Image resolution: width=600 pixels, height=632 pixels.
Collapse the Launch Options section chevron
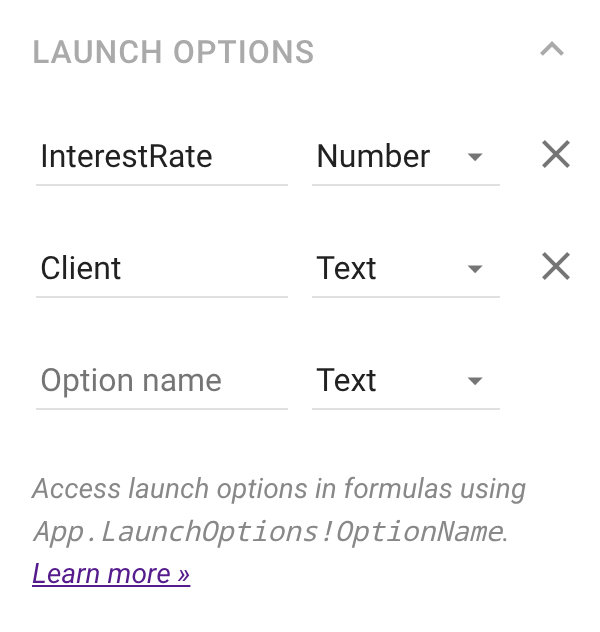click(x=552, y=50)
